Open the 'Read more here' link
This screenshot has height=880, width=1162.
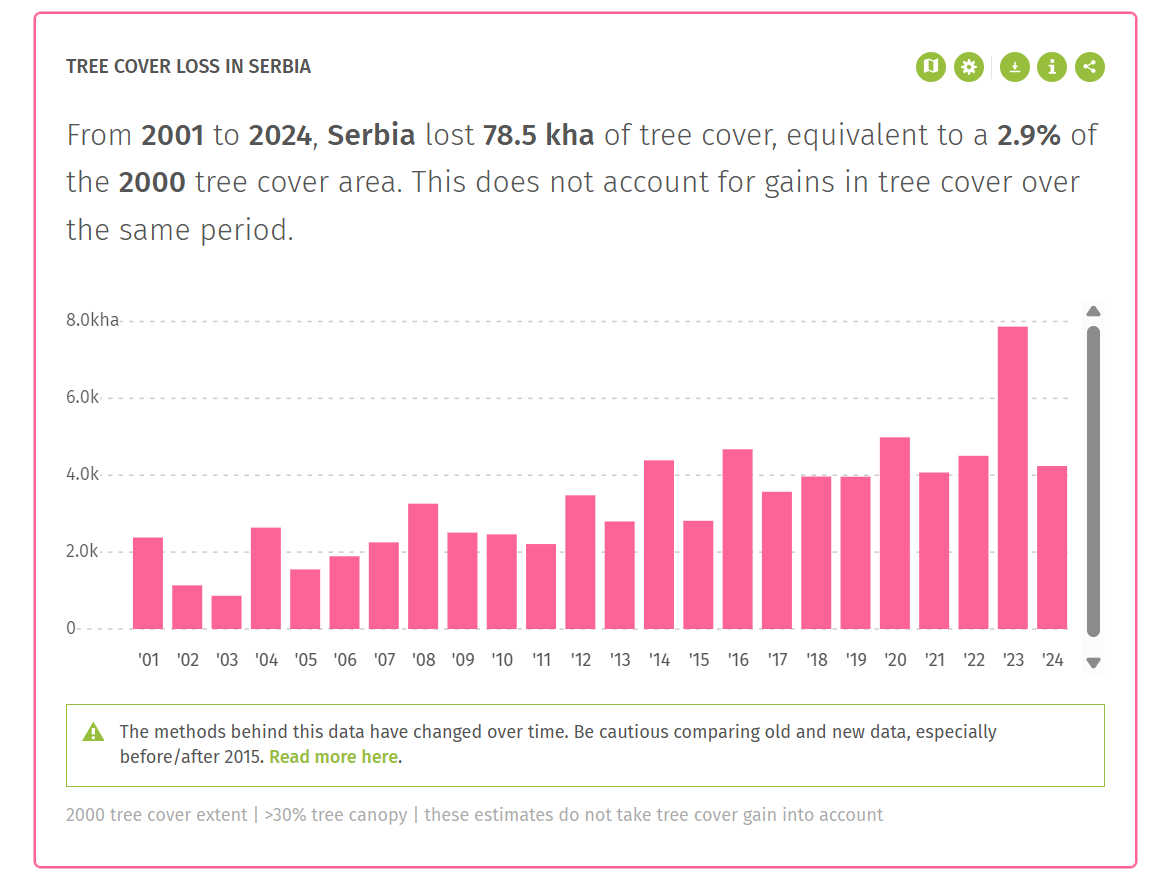pyautogui.click(x=333, y=757)
